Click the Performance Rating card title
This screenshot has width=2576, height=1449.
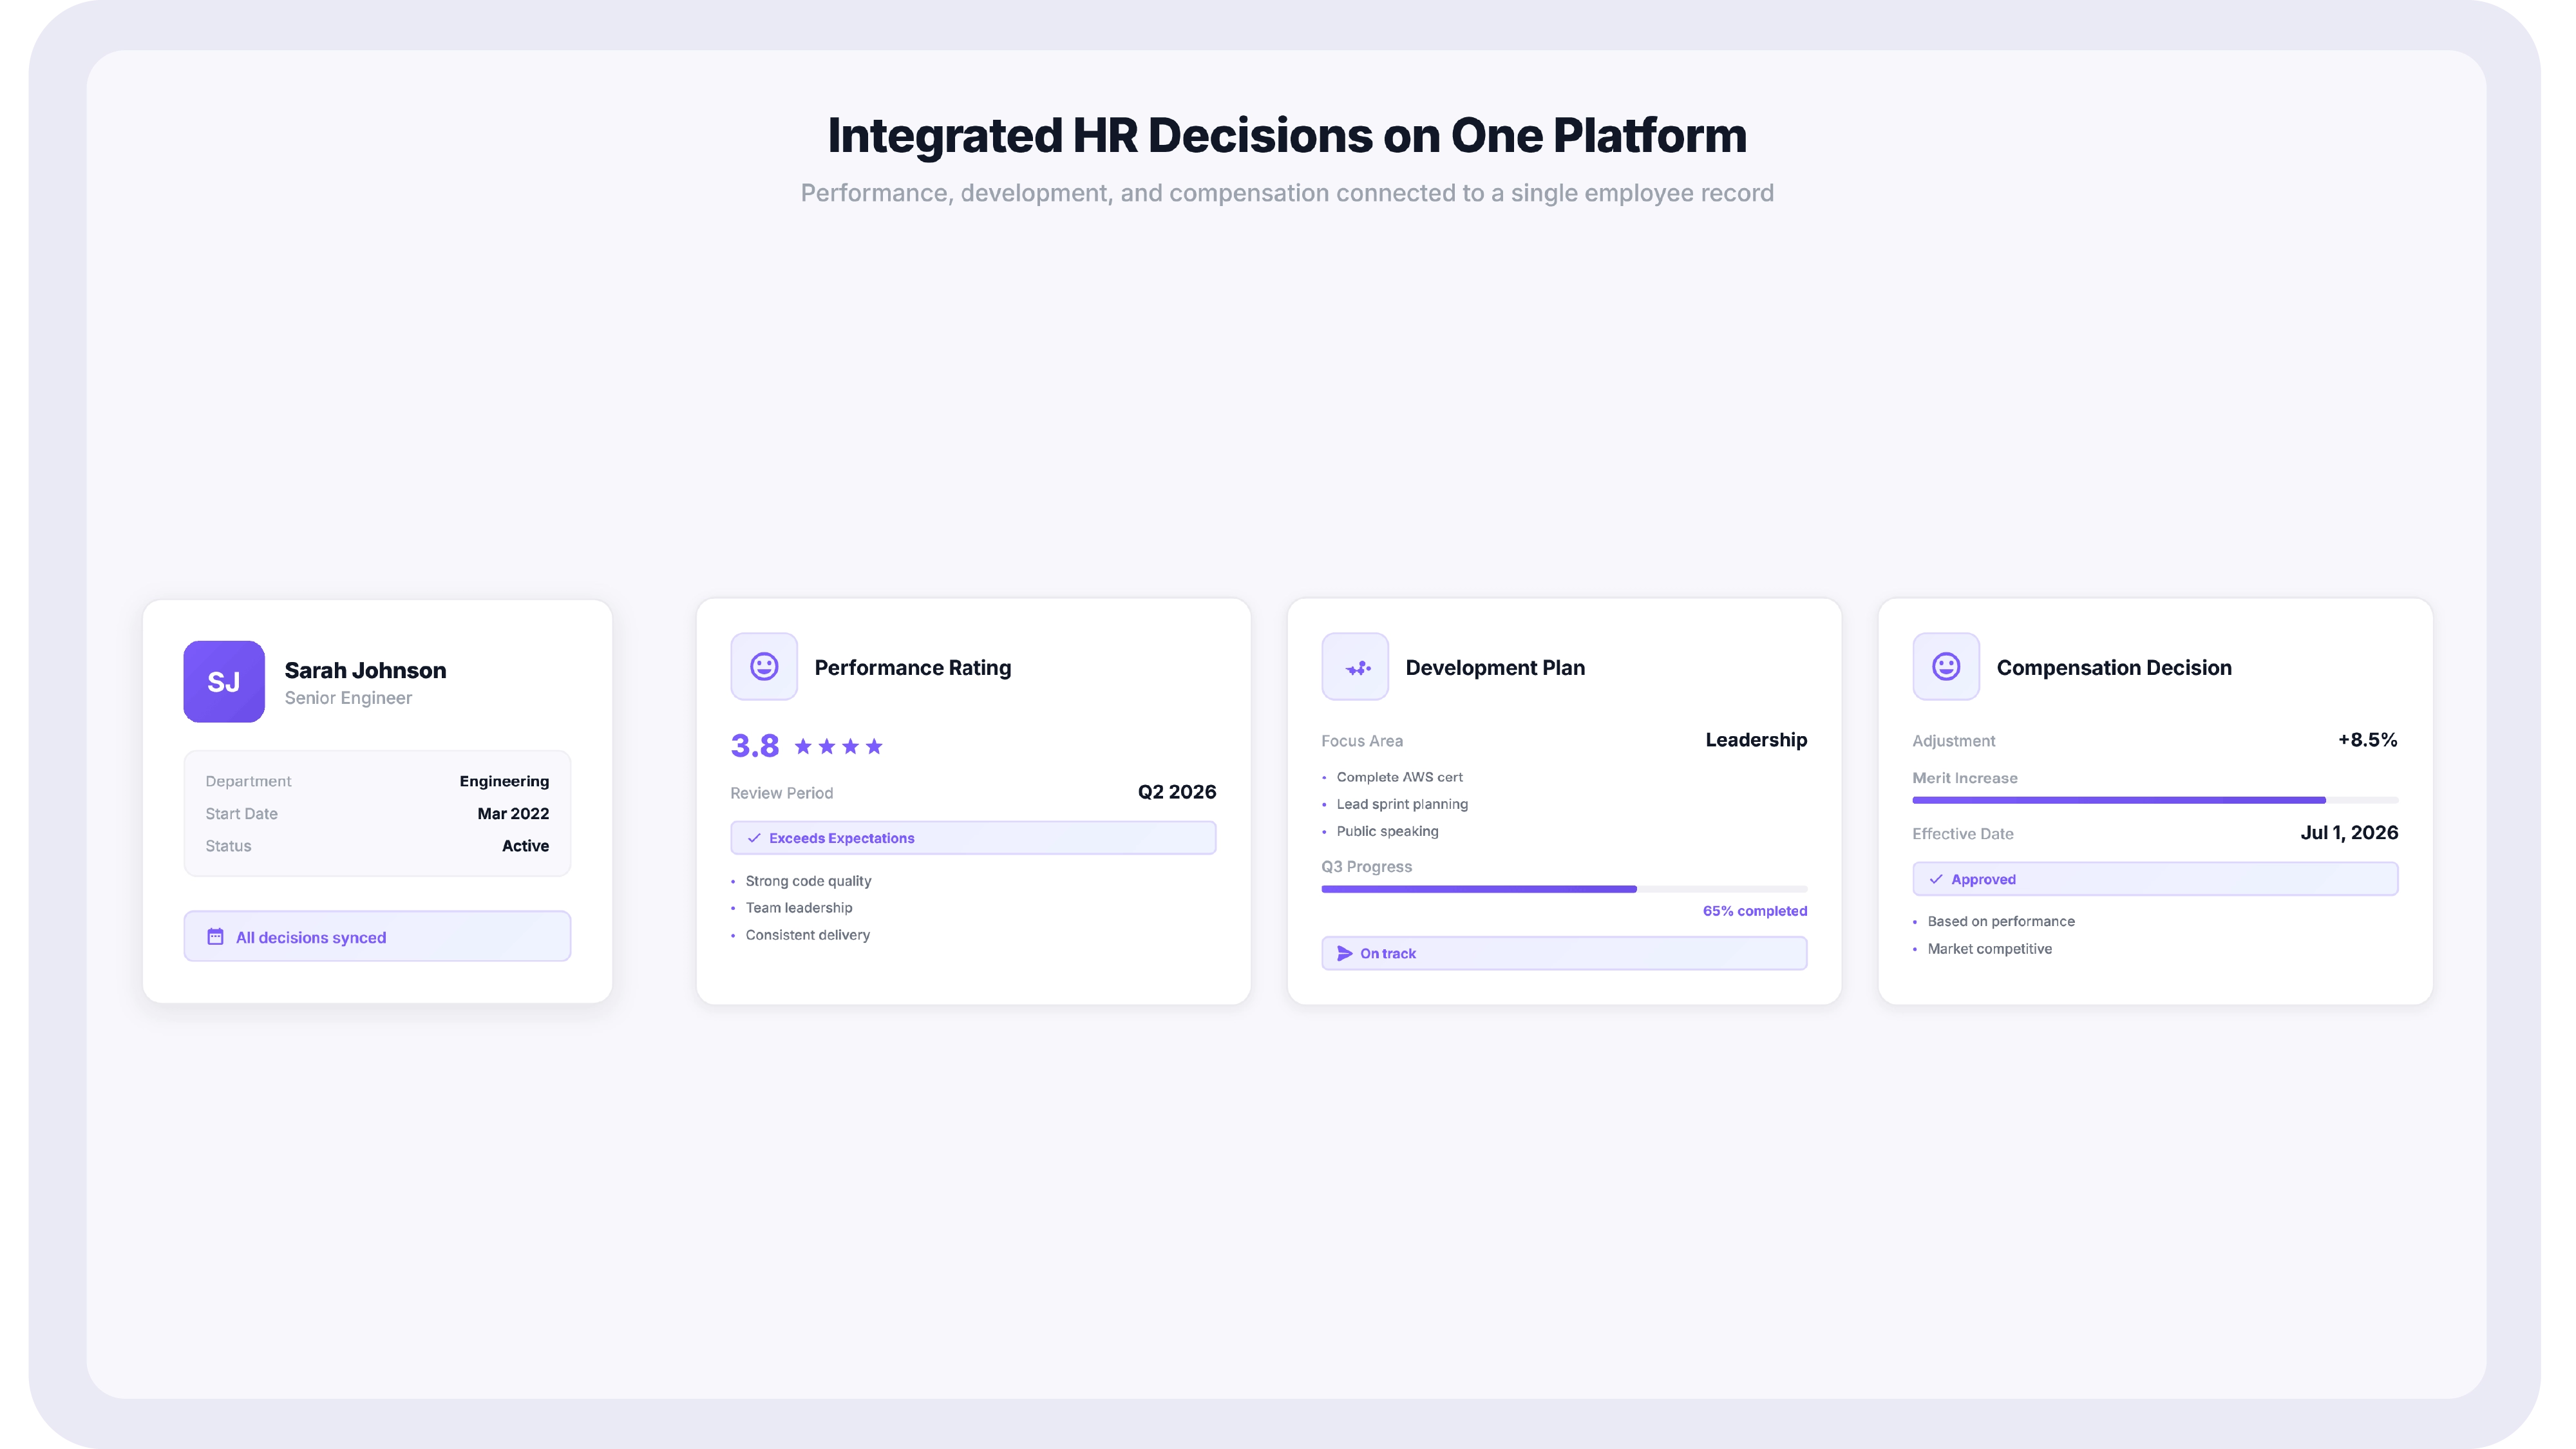point(913,668)
